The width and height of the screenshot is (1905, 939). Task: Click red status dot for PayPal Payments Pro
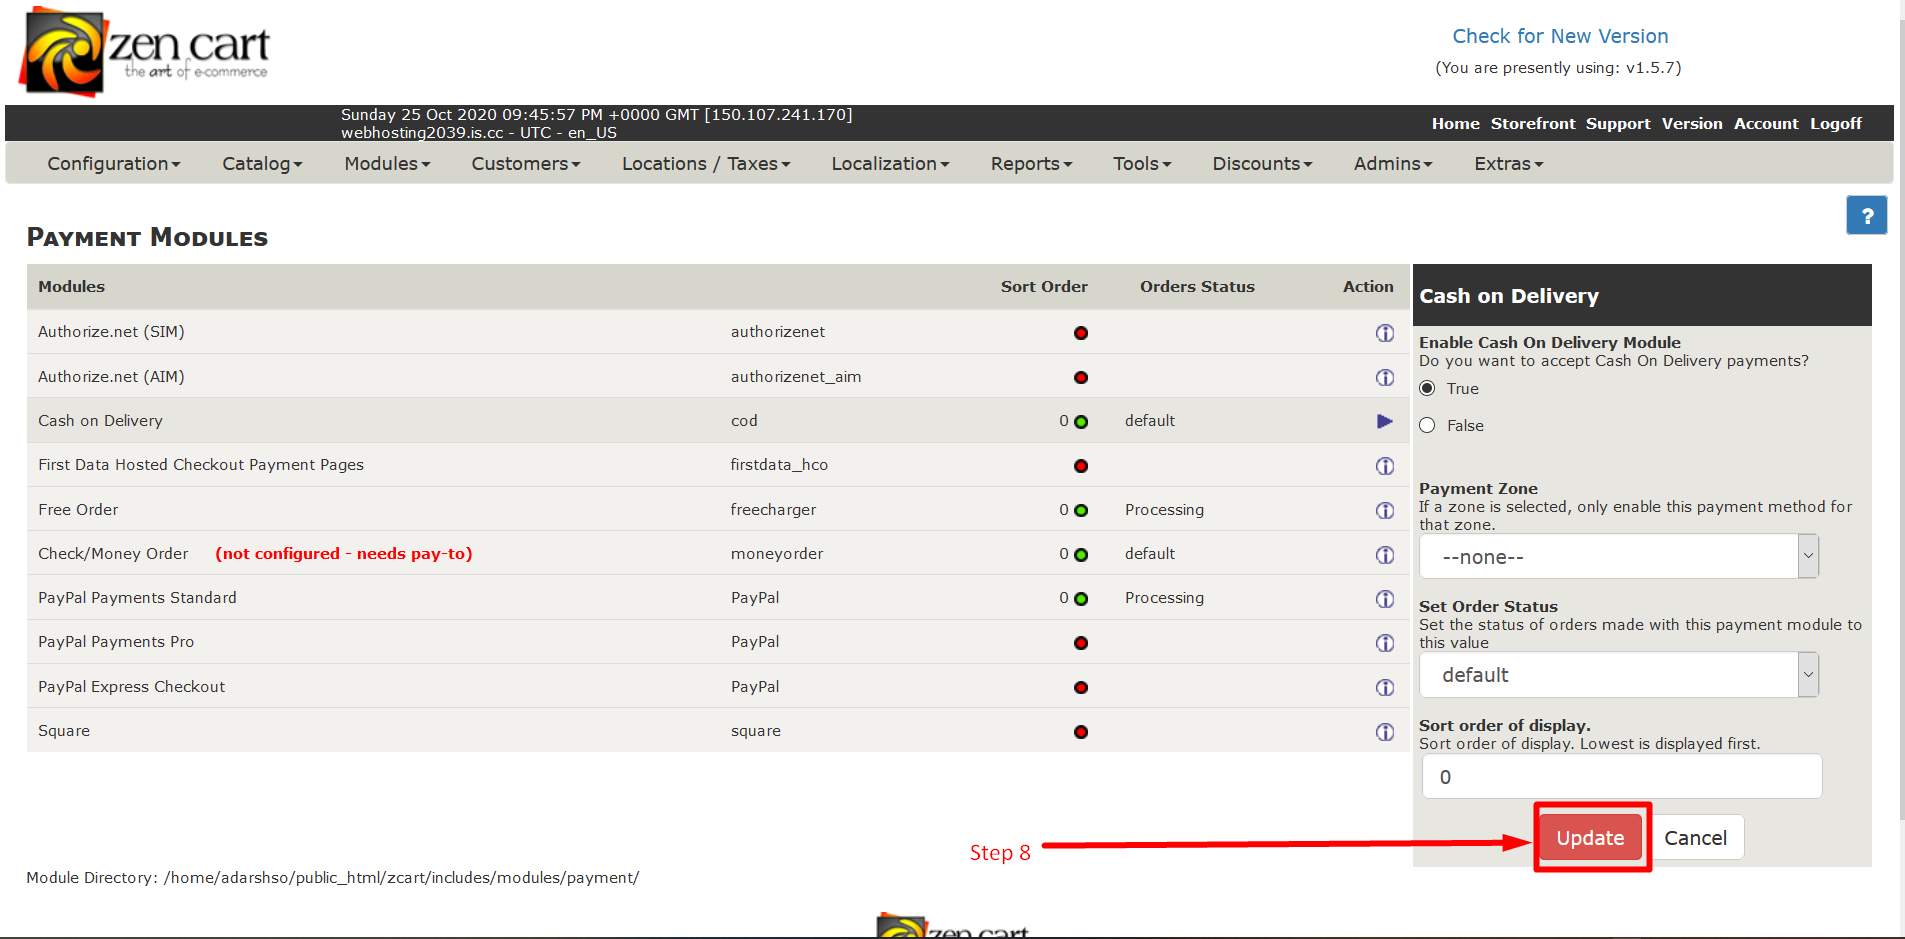click(x=1081, y=643)
